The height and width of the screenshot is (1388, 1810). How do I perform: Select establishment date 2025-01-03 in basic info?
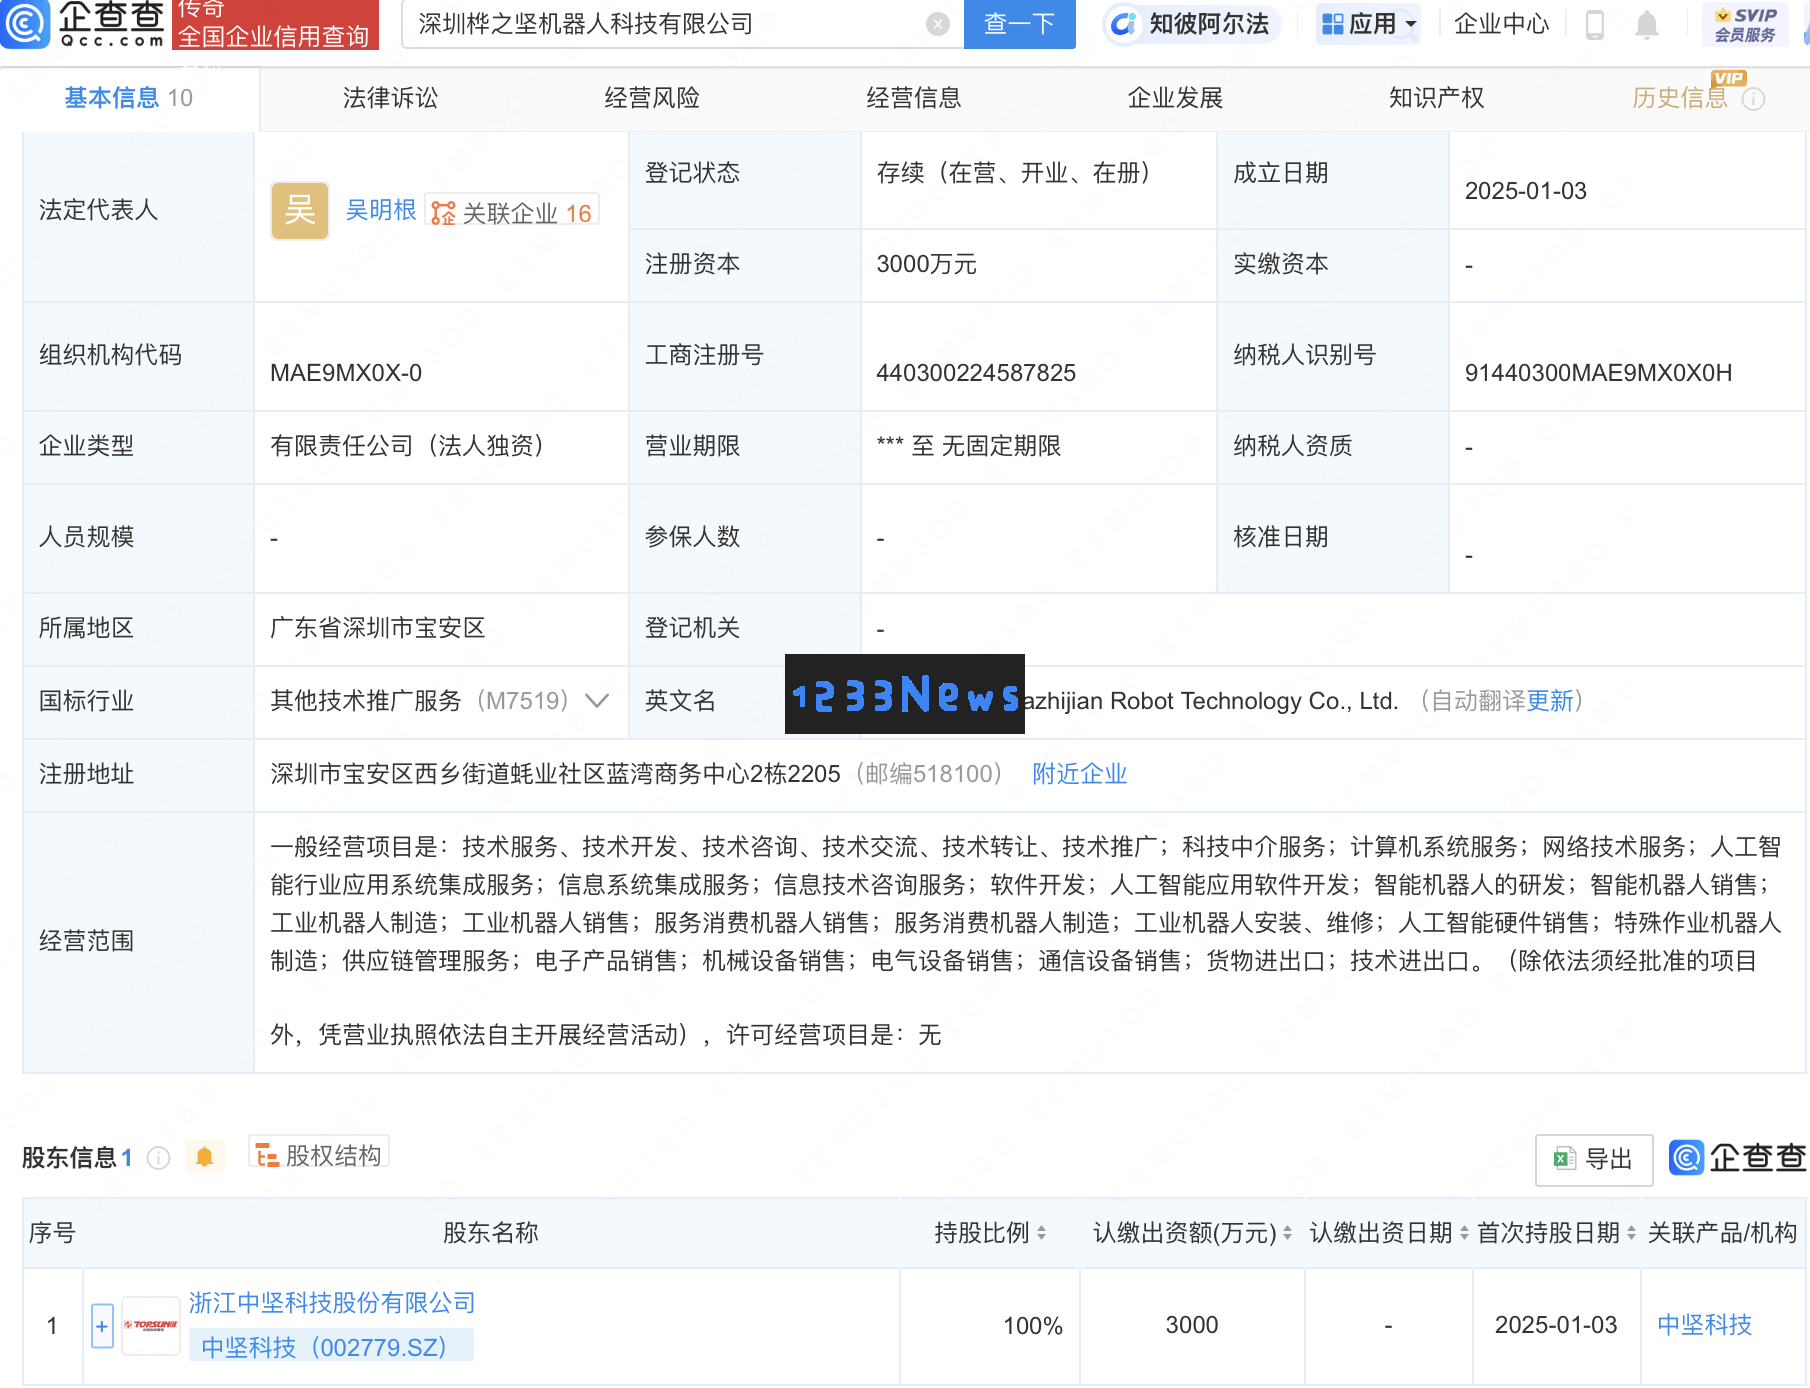(1525, 191)
